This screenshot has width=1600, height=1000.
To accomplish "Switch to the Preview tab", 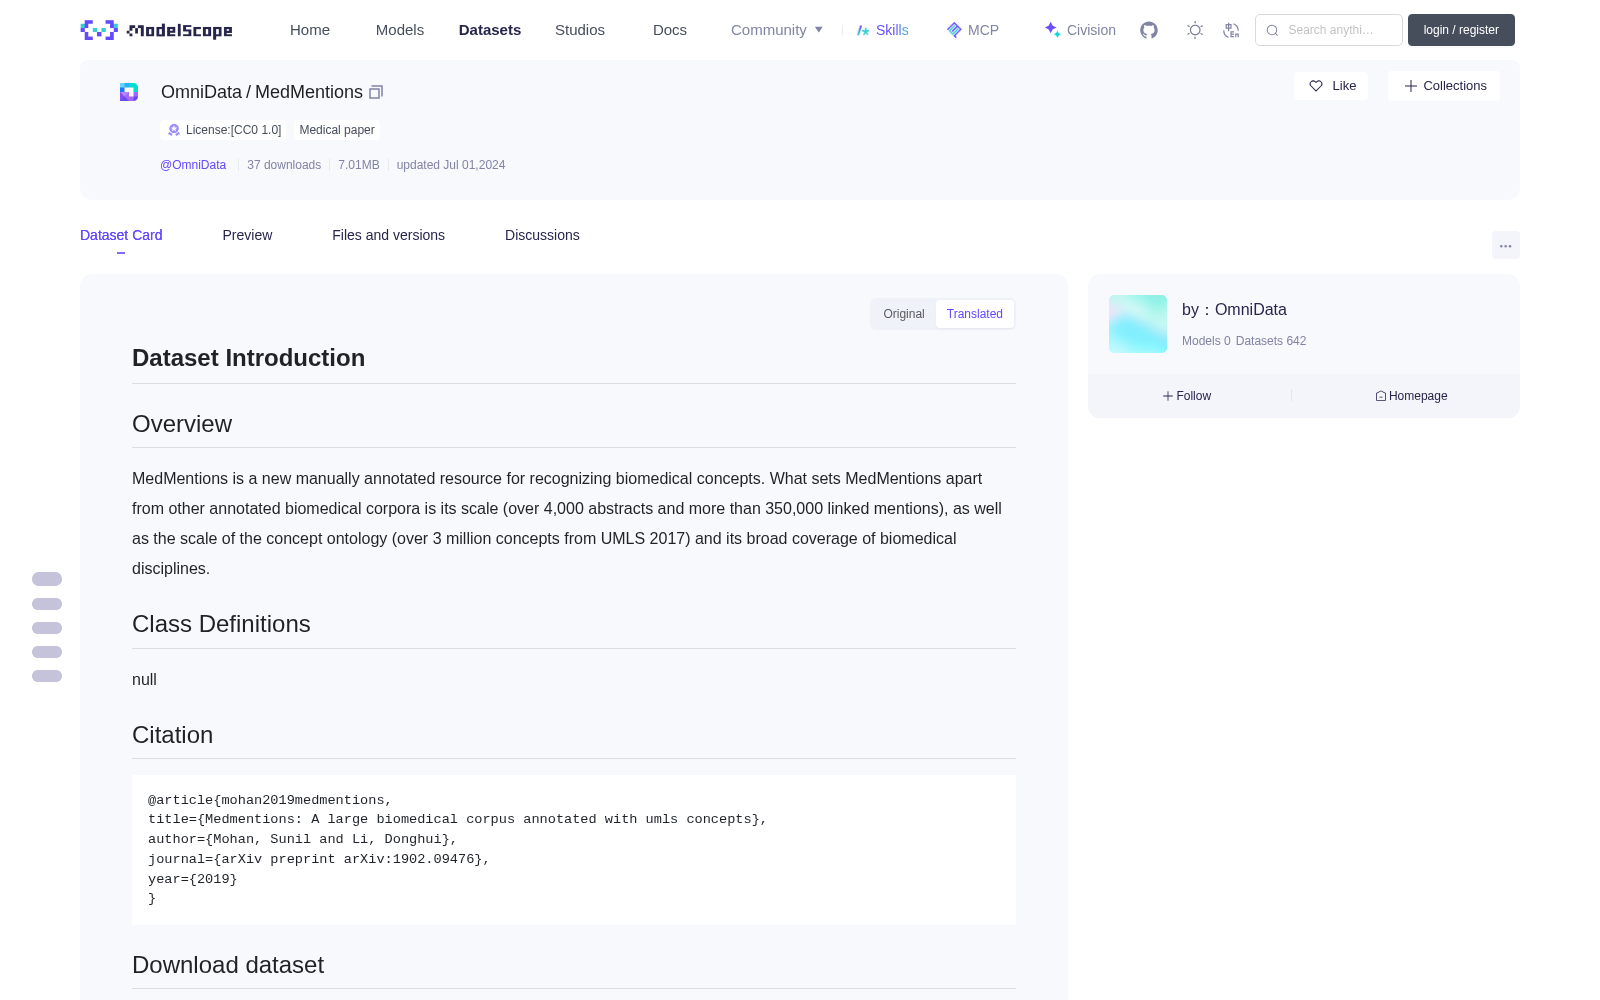I will tap(247, 235).
